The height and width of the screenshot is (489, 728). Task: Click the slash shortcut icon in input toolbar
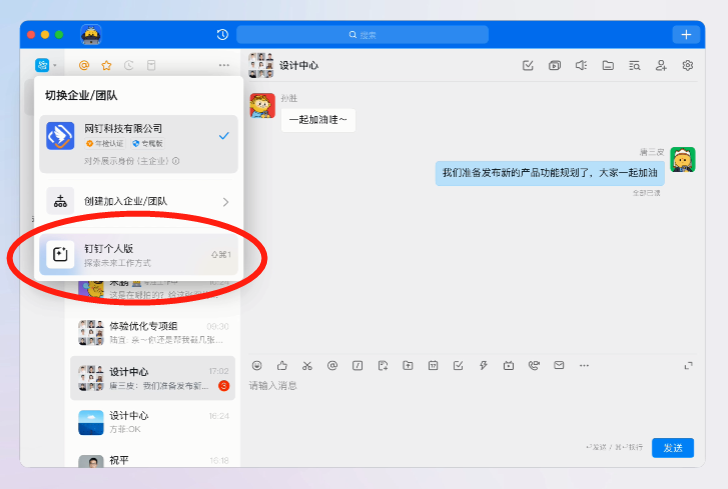[358, 366]
